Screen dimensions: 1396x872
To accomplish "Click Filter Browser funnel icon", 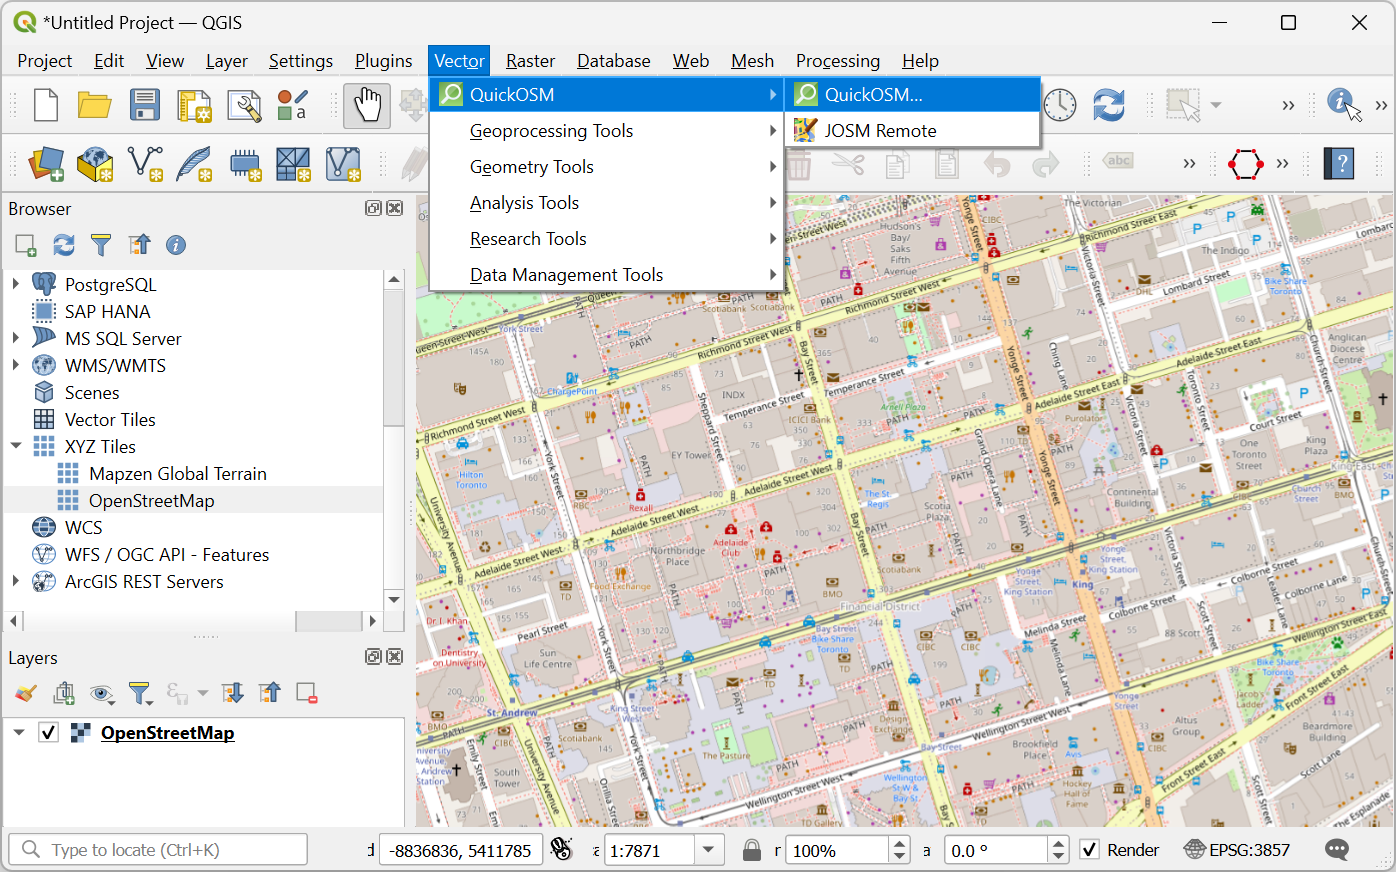I will click(101, 245).
